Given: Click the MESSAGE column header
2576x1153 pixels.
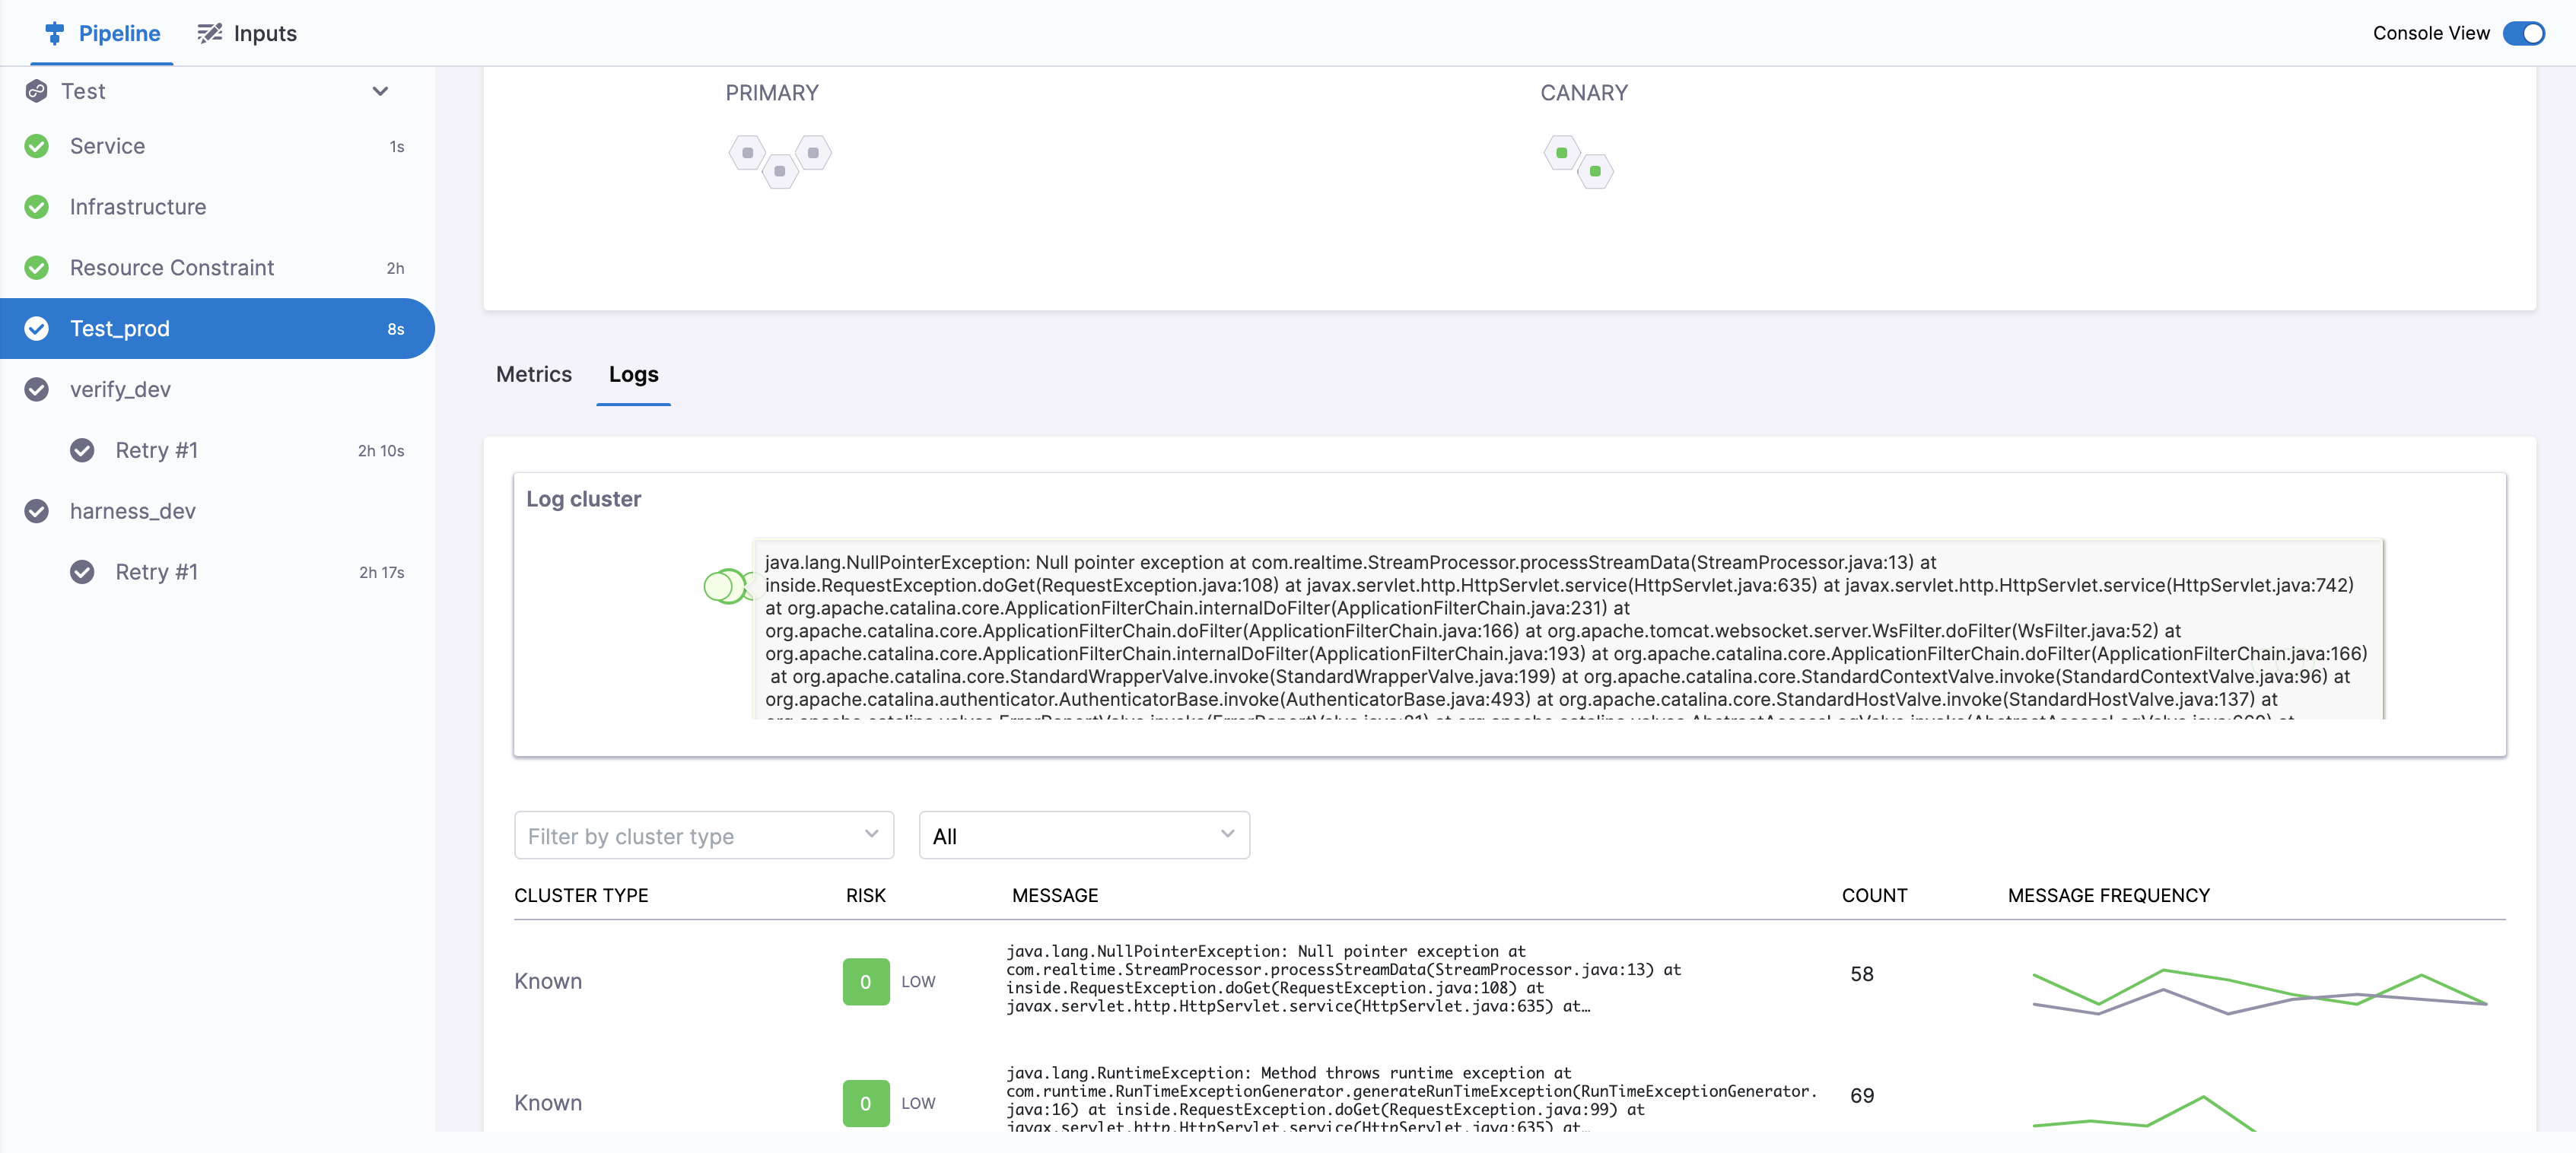Looking at the screenshot, I should [1055, 895].
